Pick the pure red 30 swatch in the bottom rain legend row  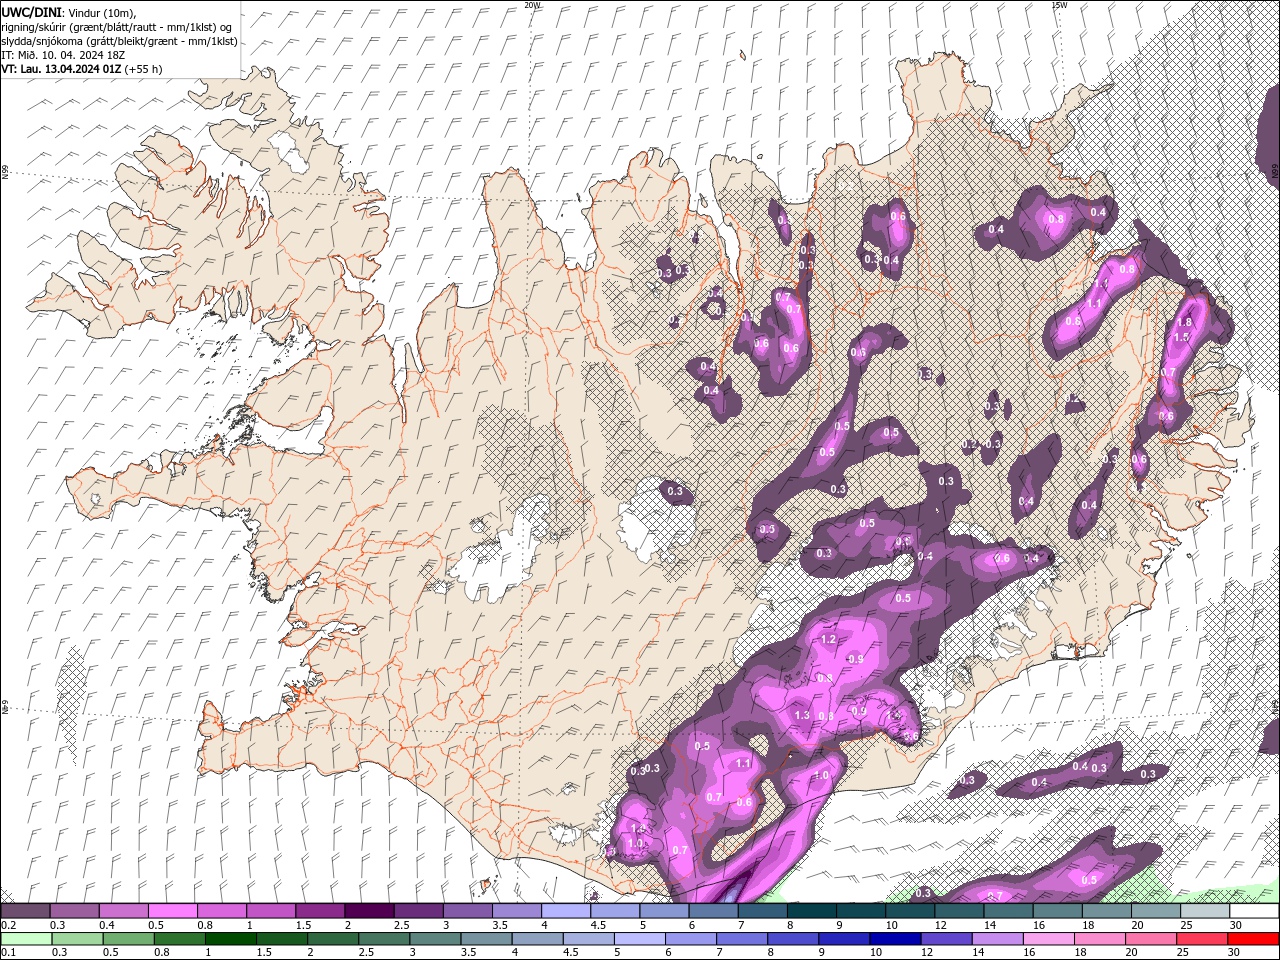[1254, 939]
